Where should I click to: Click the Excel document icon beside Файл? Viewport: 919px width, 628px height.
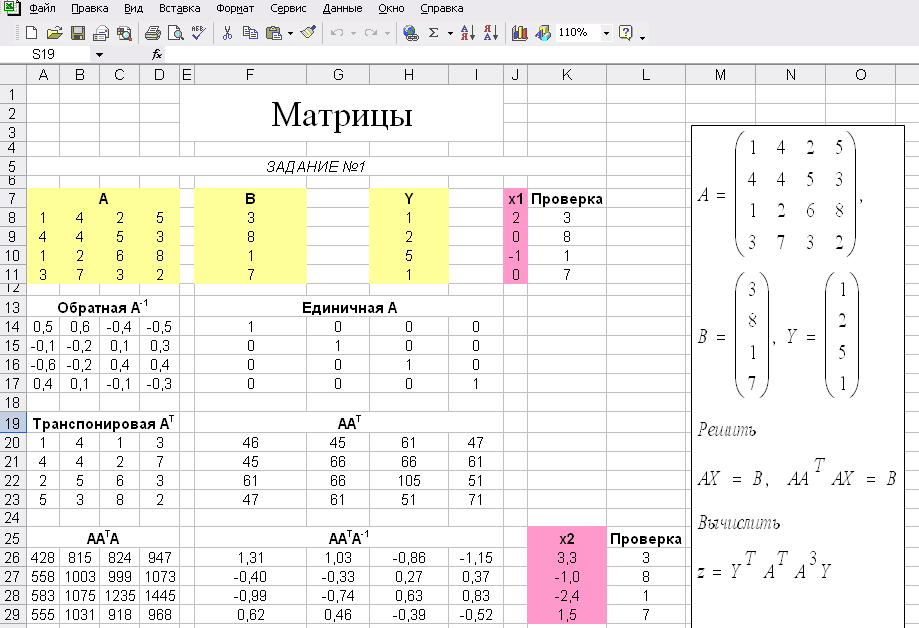pyautogui.click(x=12, y=8)
